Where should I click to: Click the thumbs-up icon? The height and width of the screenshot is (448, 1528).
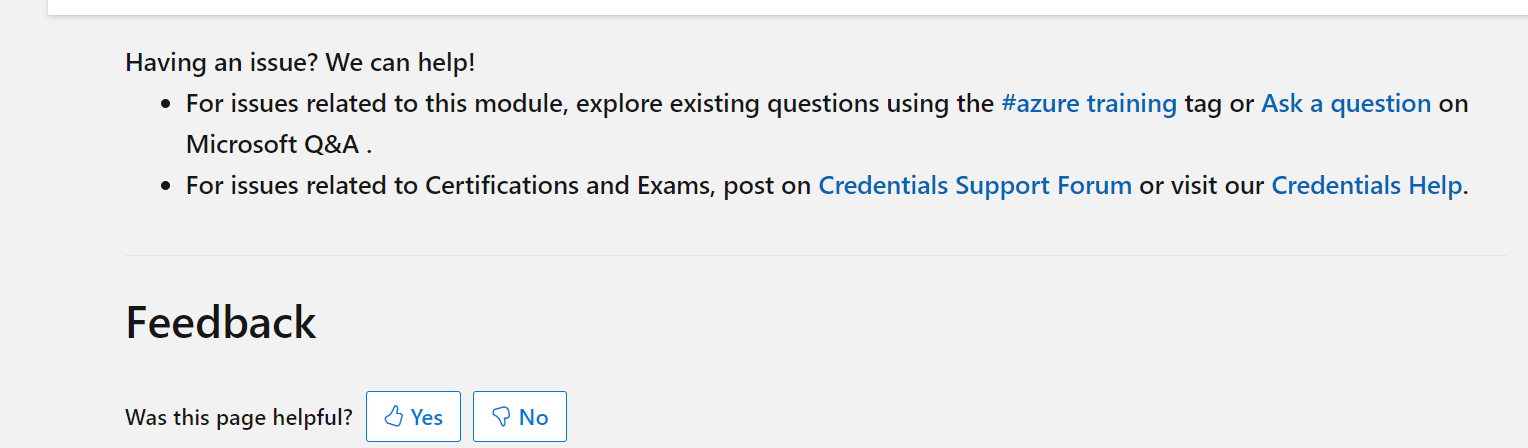point(394,417)
